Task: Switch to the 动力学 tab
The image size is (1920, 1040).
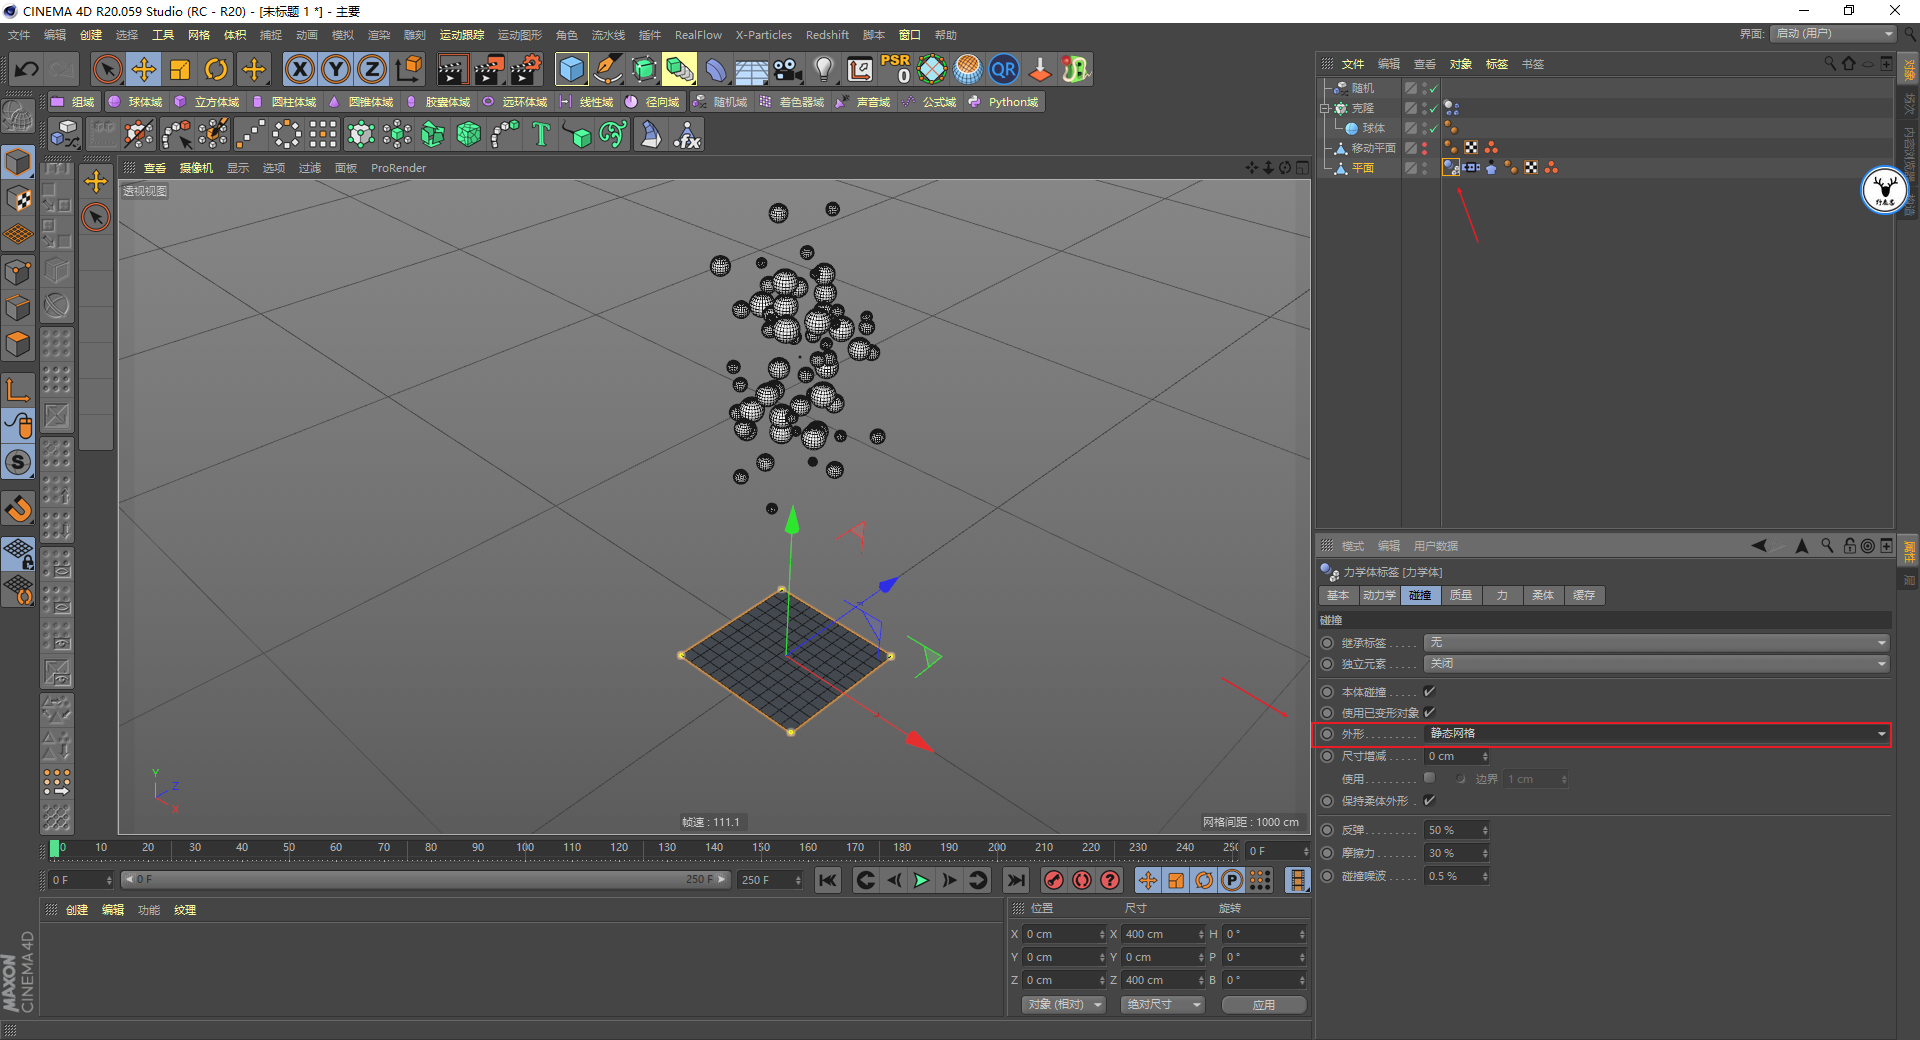Action: (1379, 596)
